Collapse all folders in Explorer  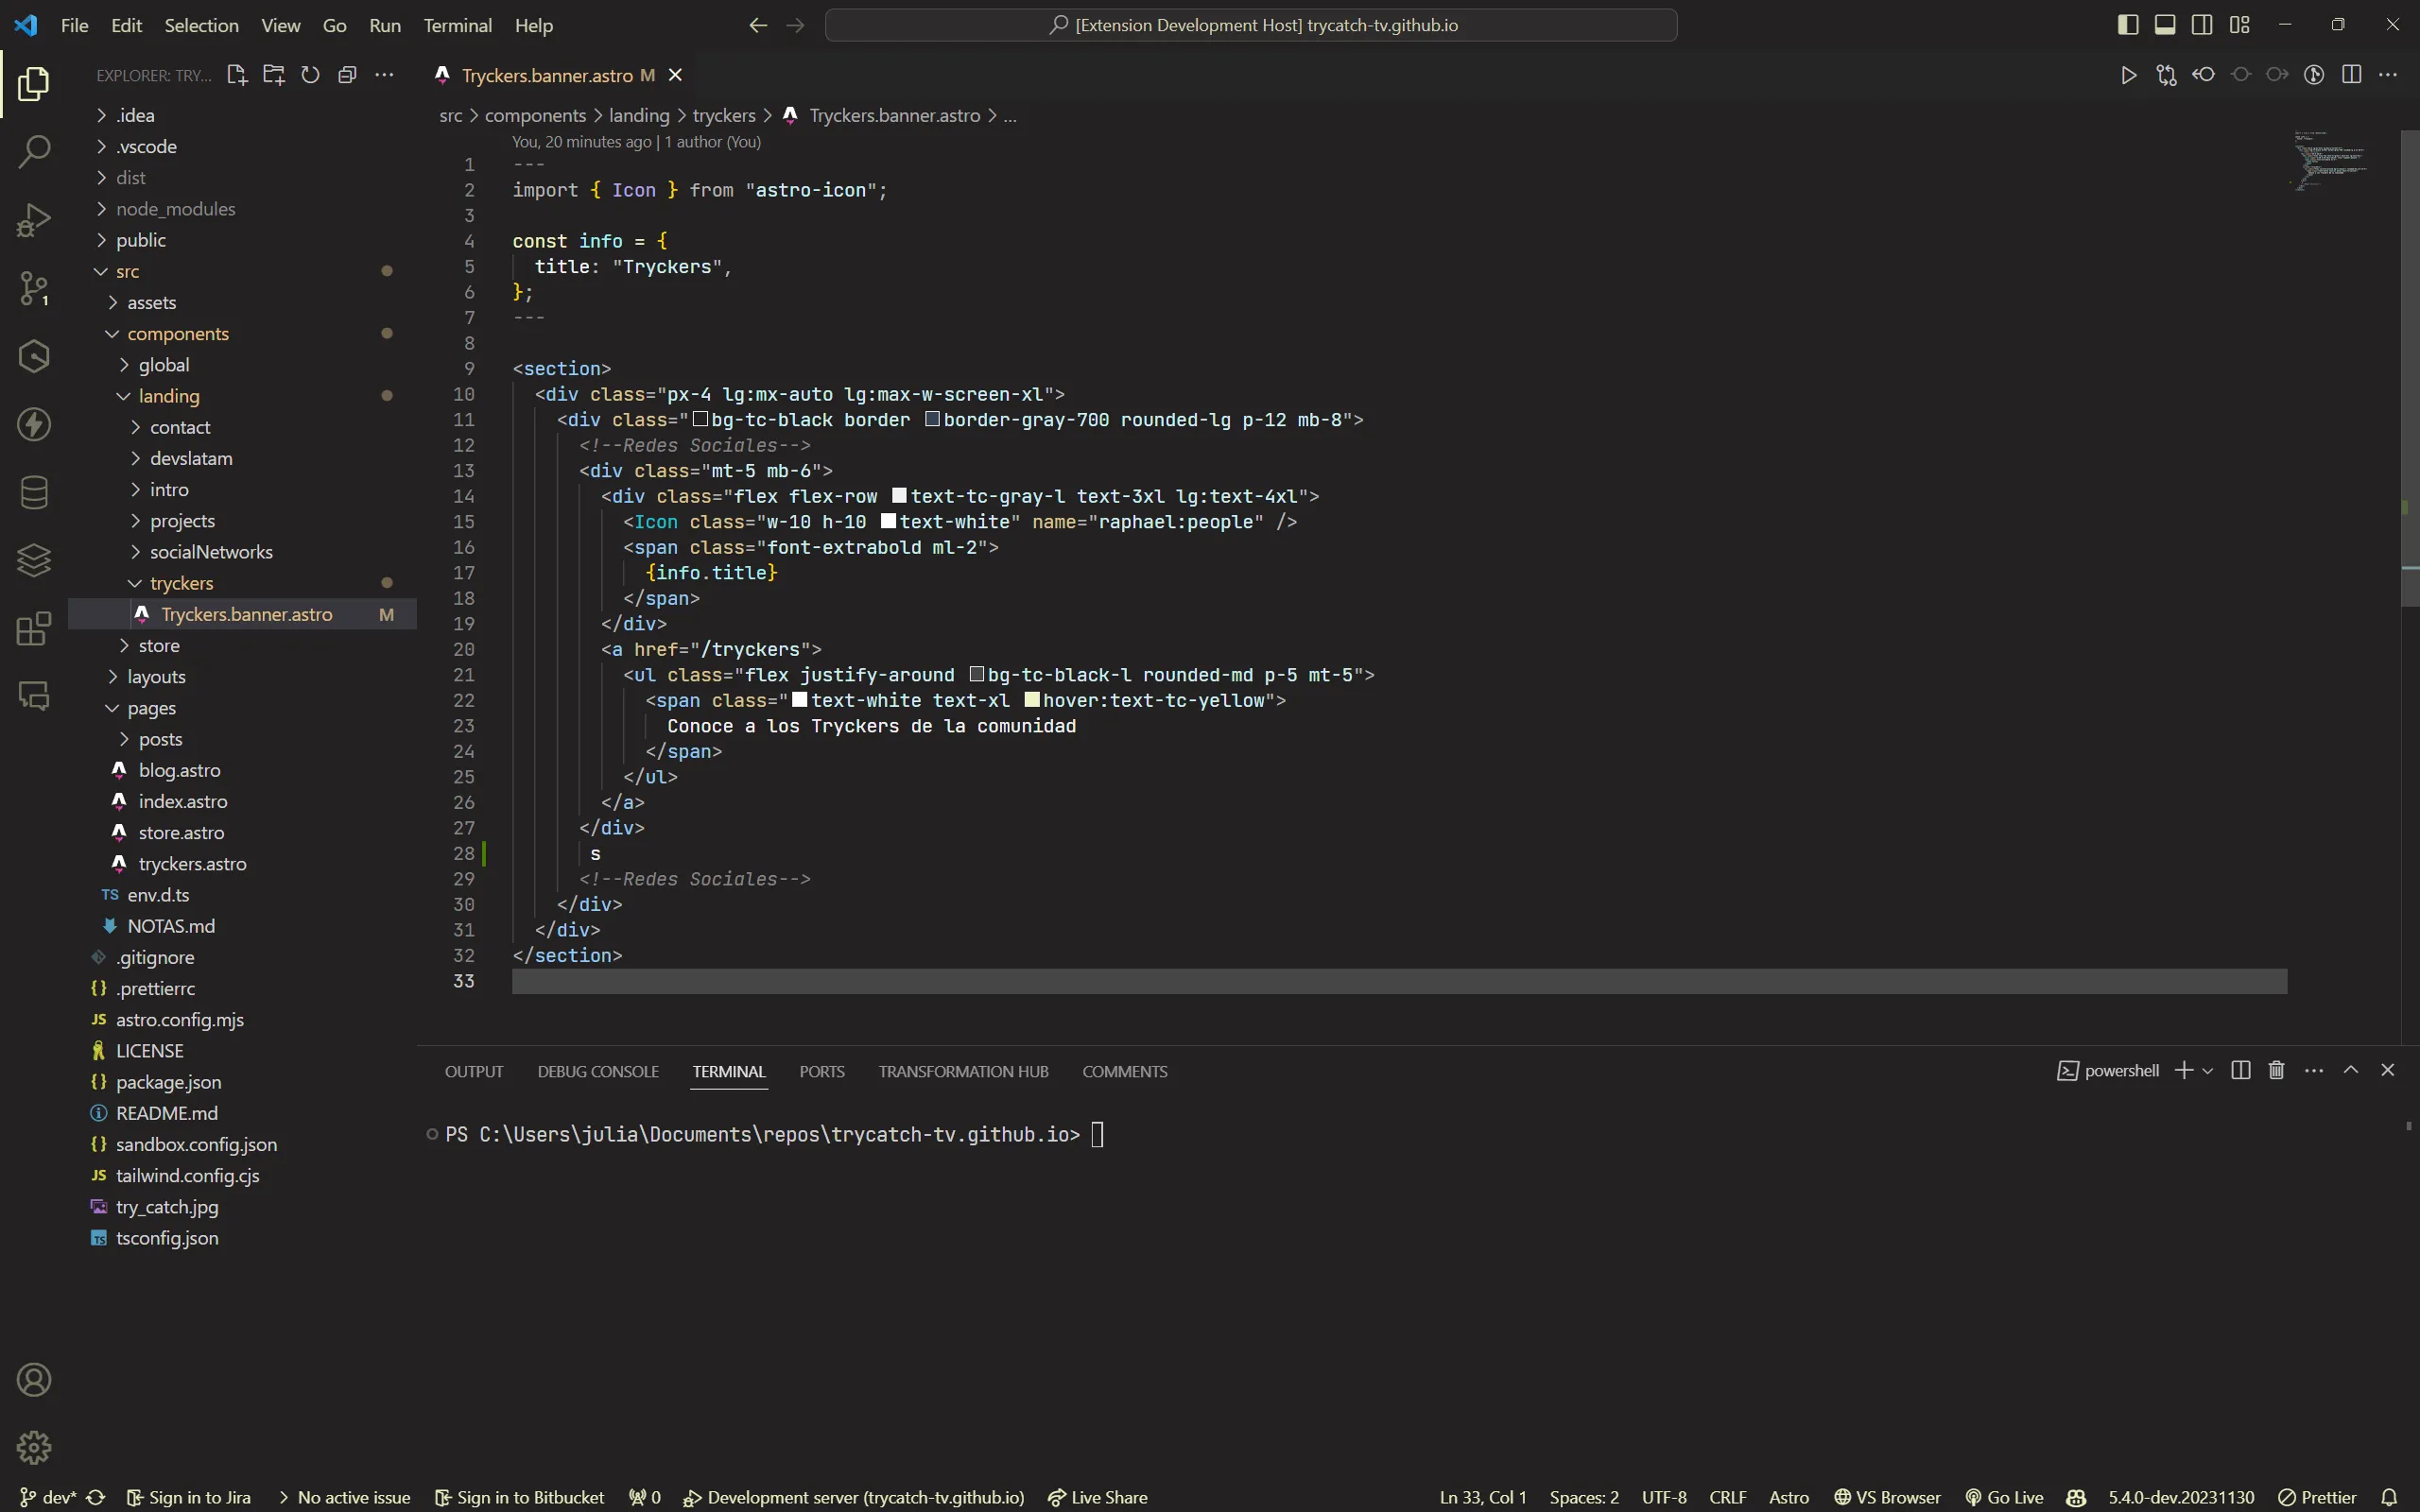click(347, 75)
